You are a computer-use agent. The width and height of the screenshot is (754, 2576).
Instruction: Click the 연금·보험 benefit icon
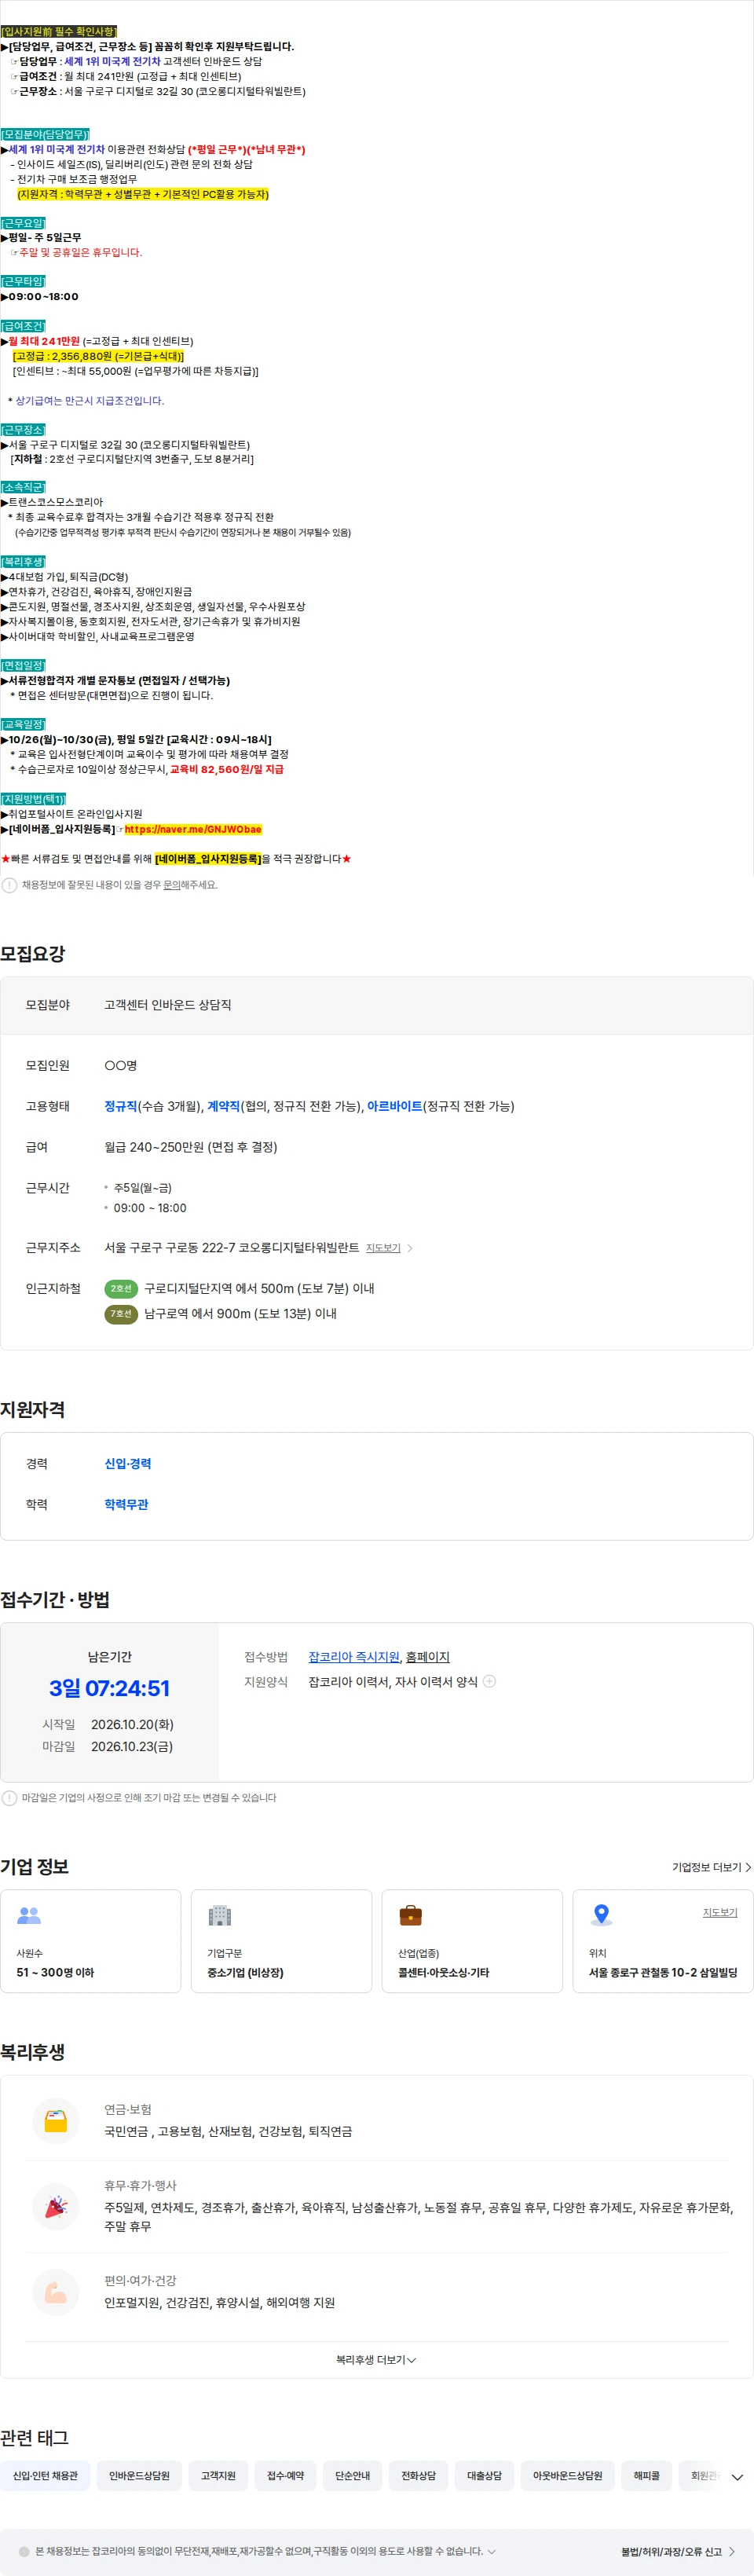pyautogui.click(x=56, y=2121)
